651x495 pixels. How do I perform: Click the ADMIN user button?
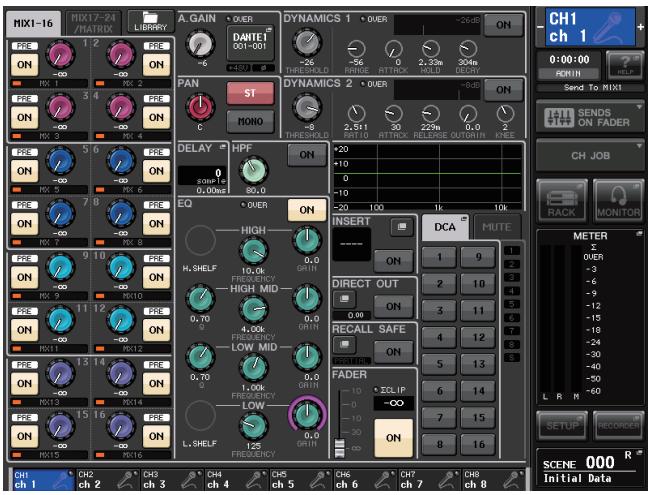click(x=568, y=74)
